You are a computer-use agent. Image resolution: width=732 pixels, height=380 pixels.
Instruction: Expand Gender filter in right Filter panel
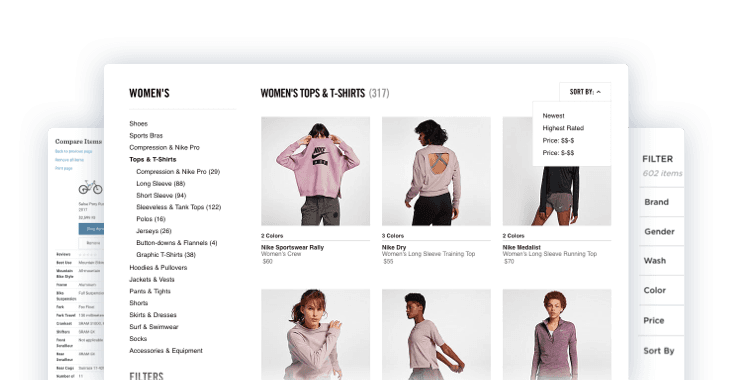coord(661,232)
